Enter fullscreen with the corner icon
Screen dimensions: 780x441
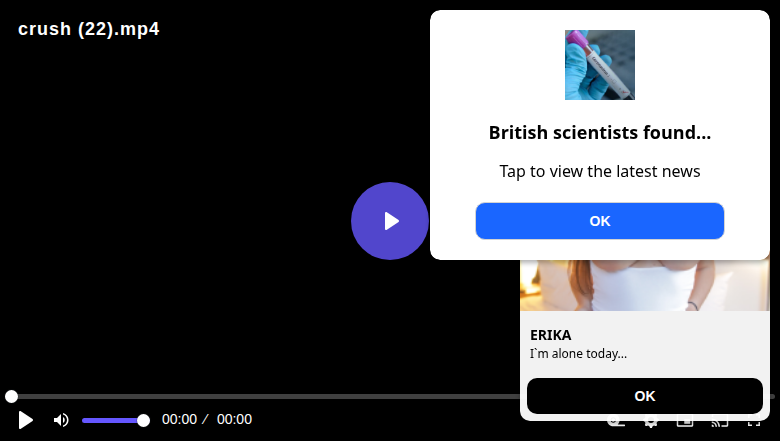pos(754,424)
